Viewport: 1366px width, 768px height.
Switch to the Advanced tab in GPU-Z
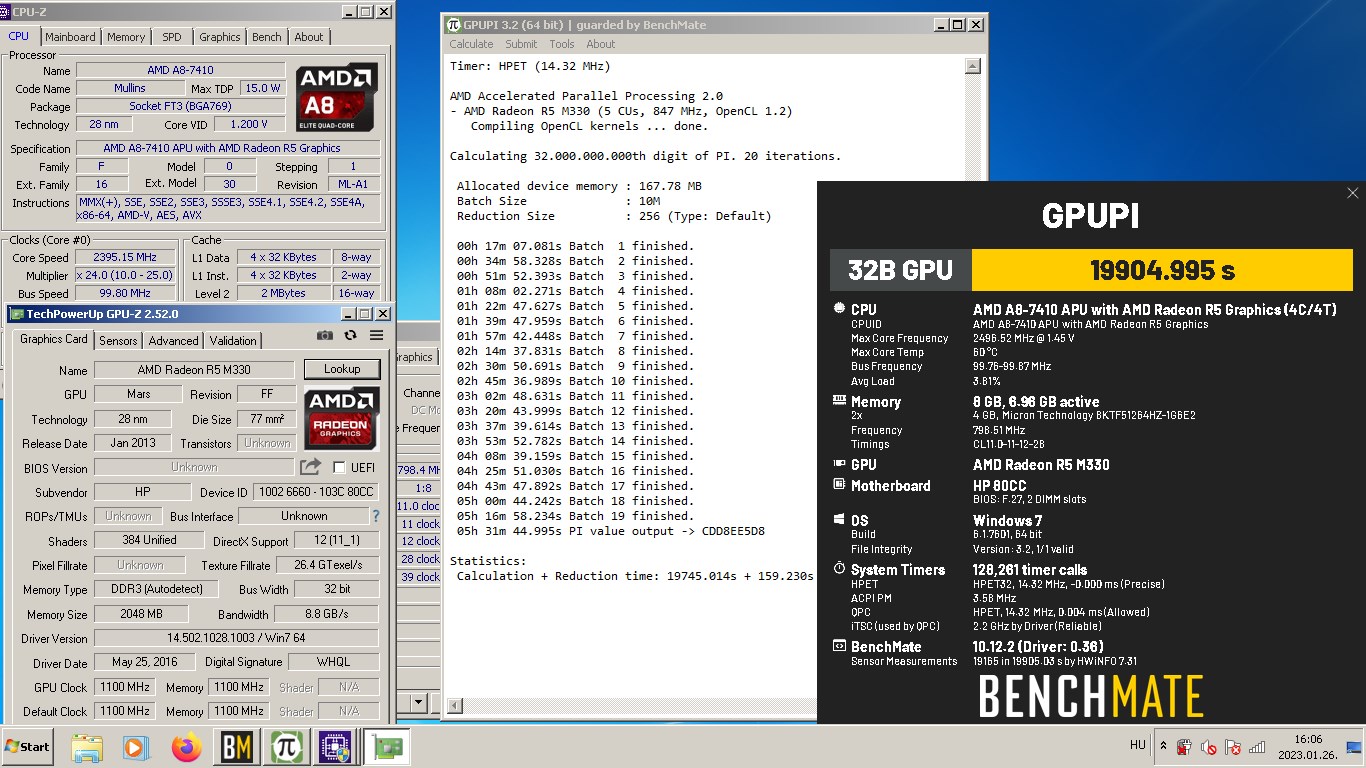click(173, 341)
